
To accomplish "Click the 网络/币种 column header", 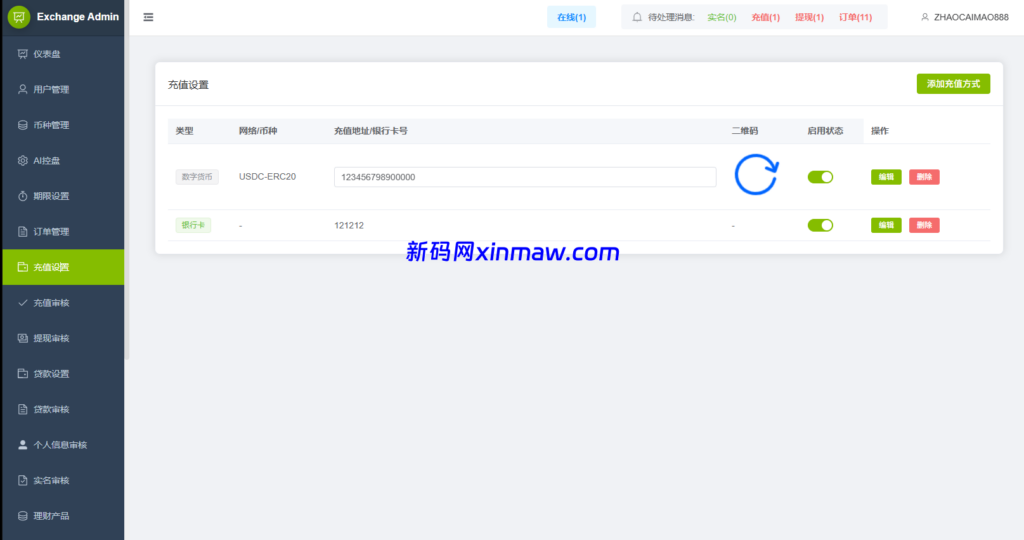I will click(x=258, y=131).
